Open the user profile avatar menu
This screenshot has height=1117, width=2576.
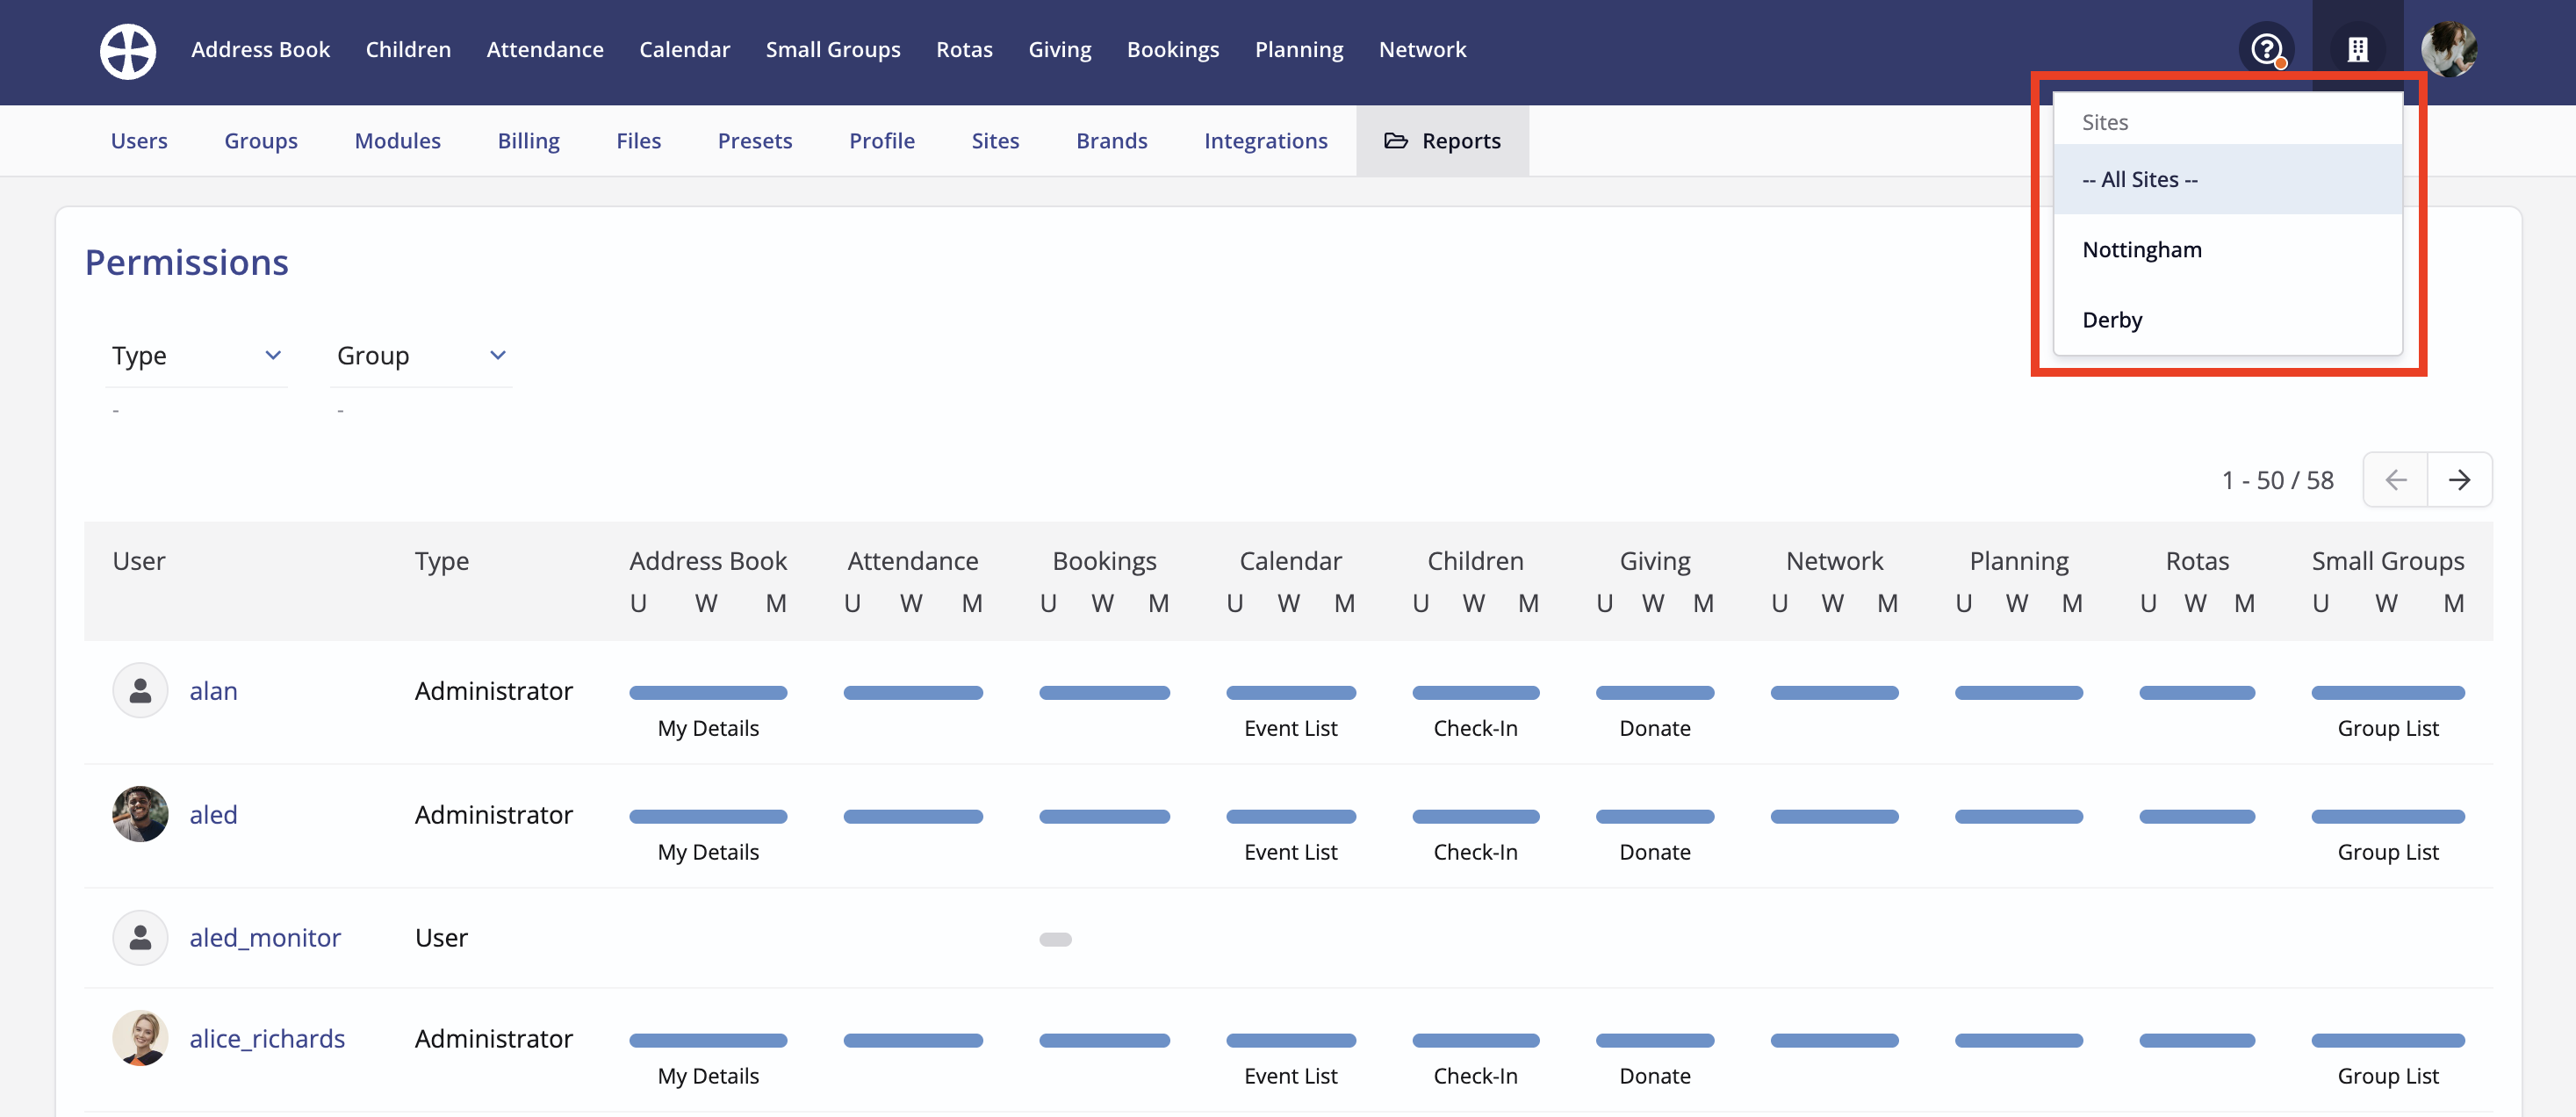2448,49
